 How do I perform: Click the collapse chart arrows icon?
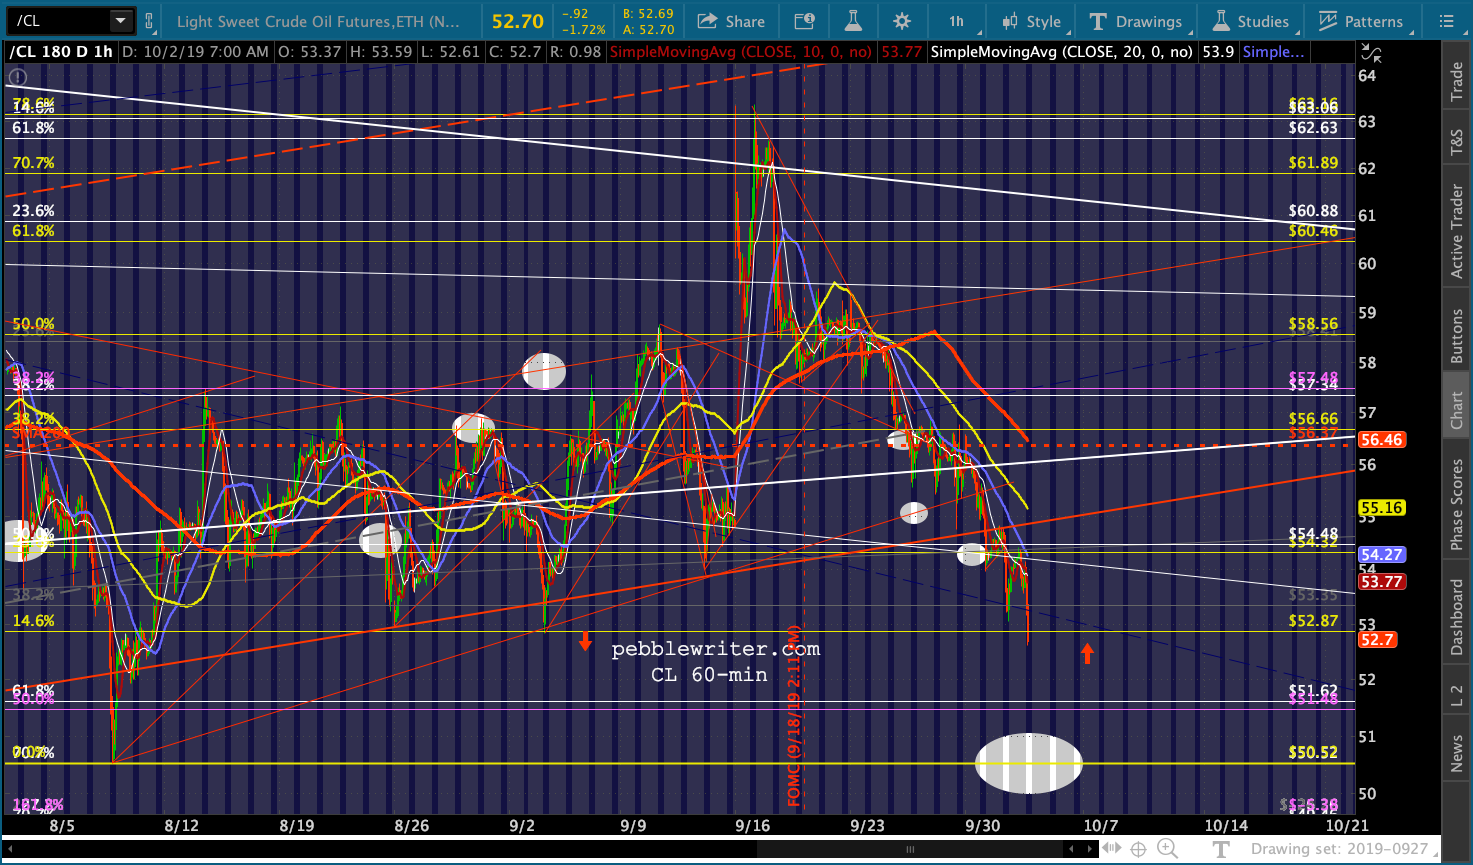pyautogui.click(x=1372, y=53)
